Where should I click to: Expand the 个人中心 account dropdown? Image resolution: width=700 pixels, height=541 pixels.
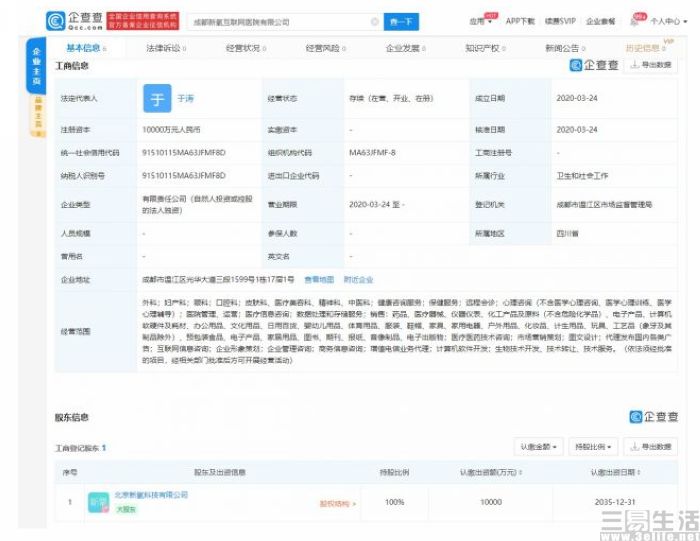[668, 21]
